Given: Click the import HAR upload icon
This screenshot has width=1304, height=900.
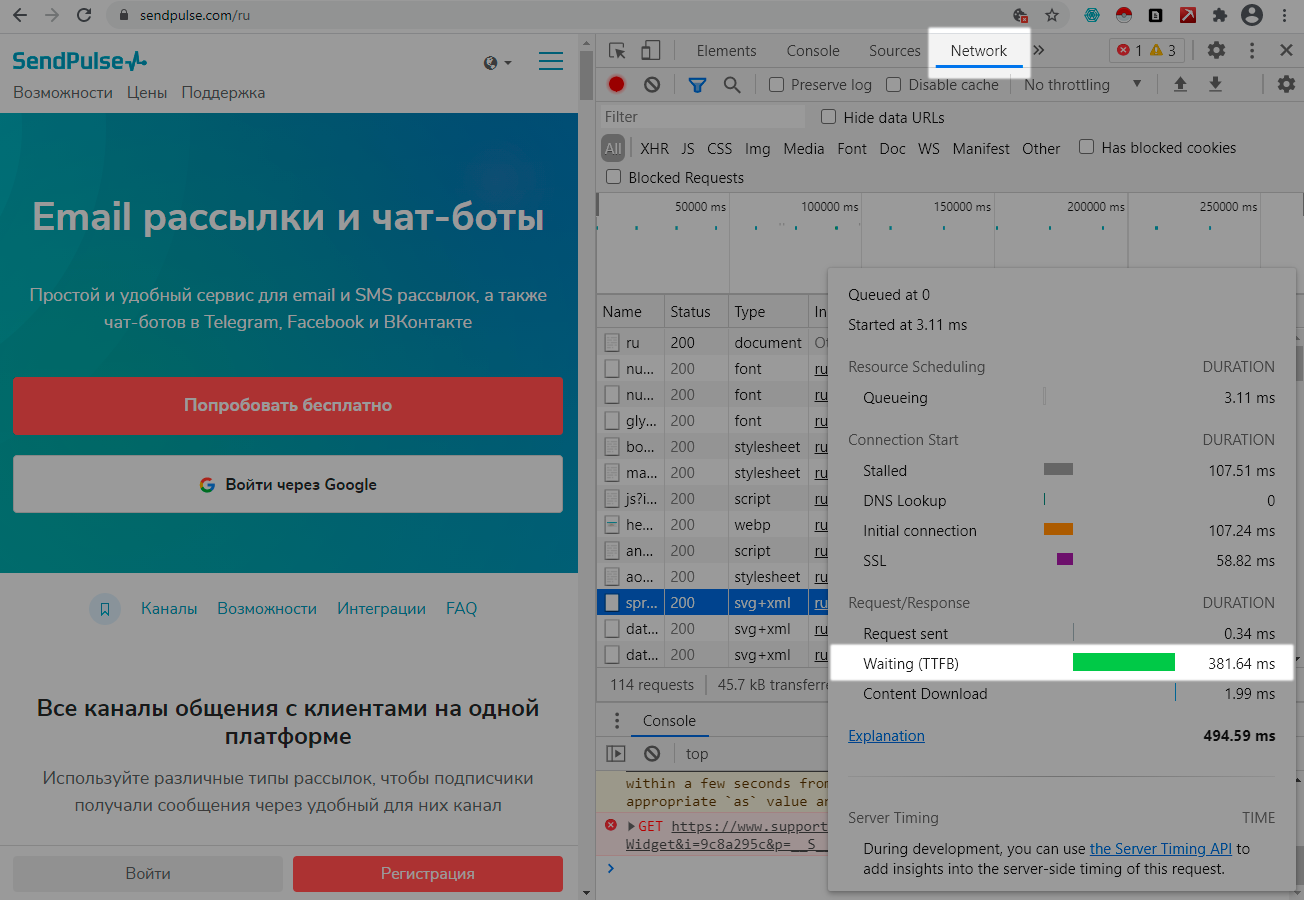Looking at the screenshot, I should pos(1180,85).
